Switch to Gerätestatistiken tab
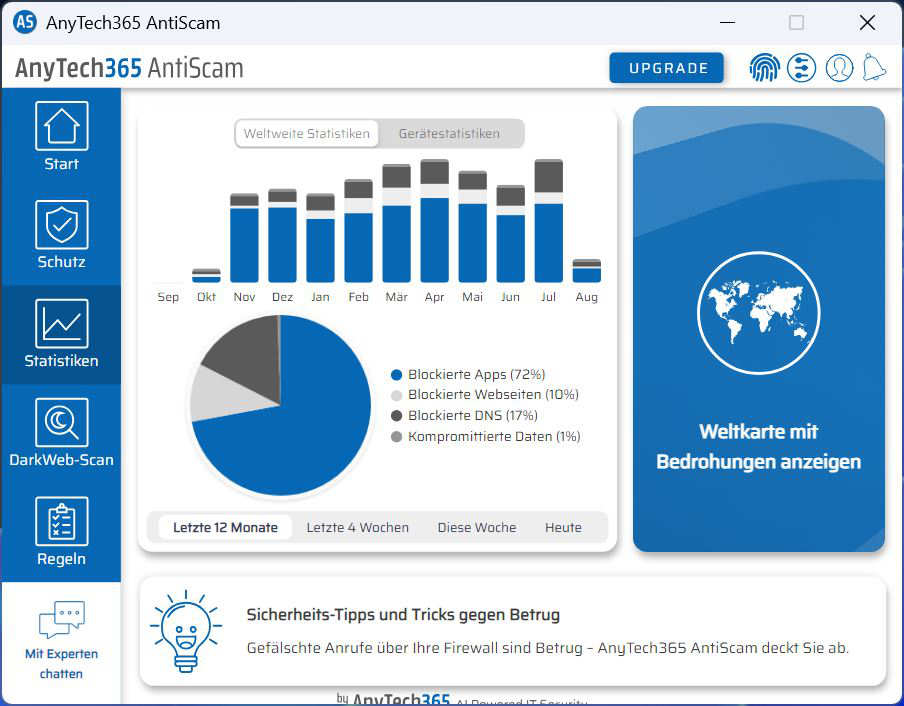The image size is (904, 706). coord(449,134)
